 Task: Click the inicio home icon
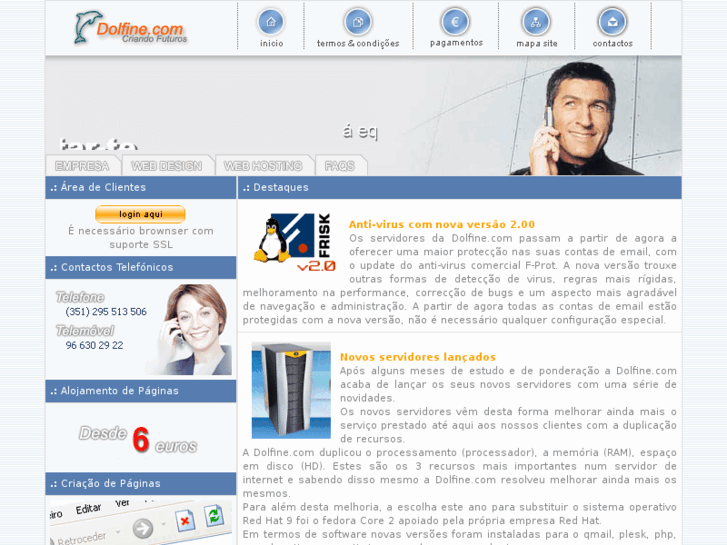click(x=271, y=22)
